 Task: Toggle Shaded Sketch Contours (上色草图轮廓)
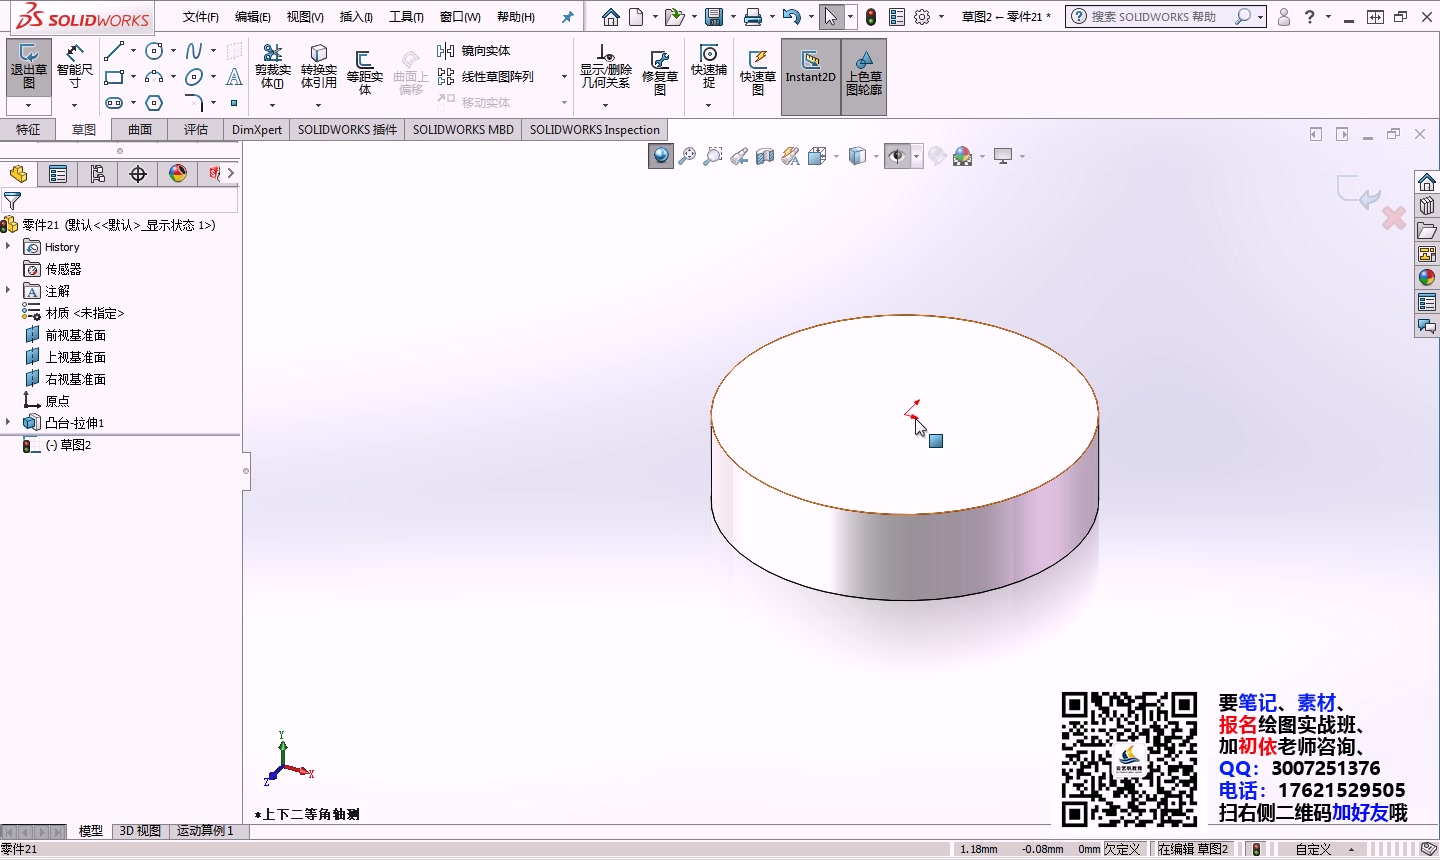tap(864, 77)
